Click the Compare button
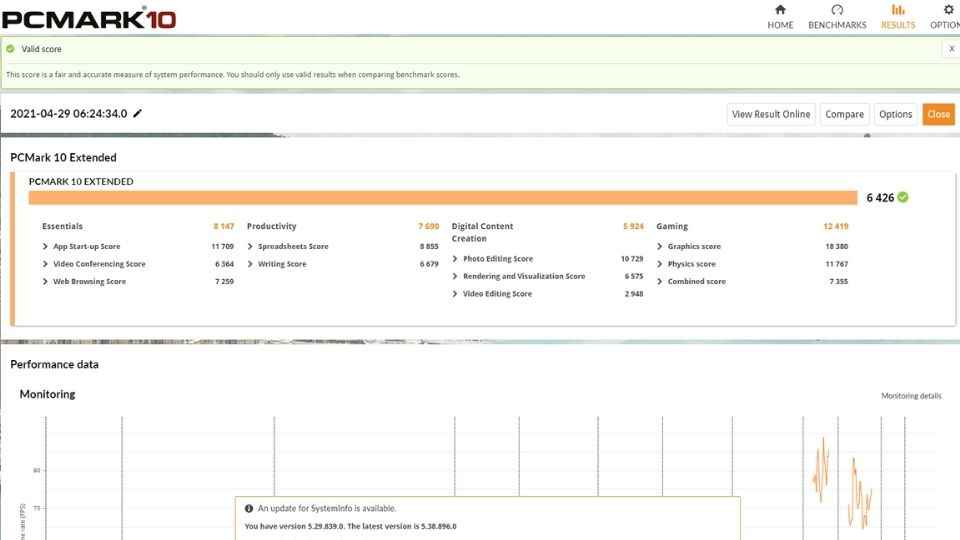Screen dimensions: 960x540 (844, 114)
